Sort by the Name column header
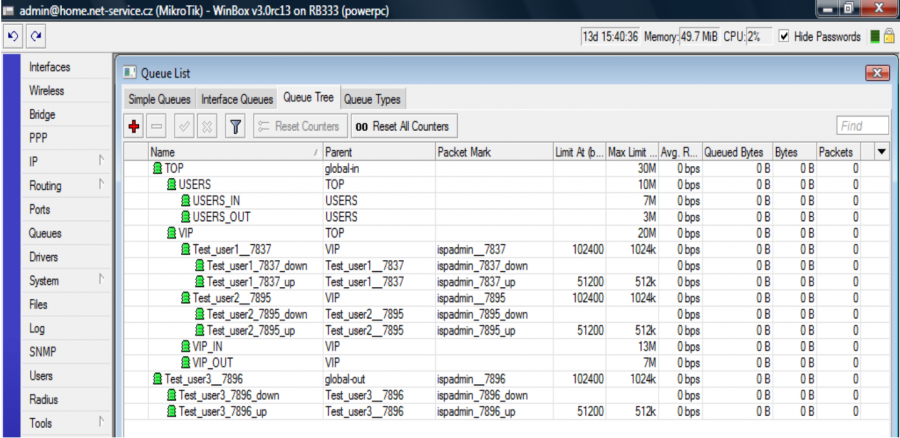 [x=235, y=153]
